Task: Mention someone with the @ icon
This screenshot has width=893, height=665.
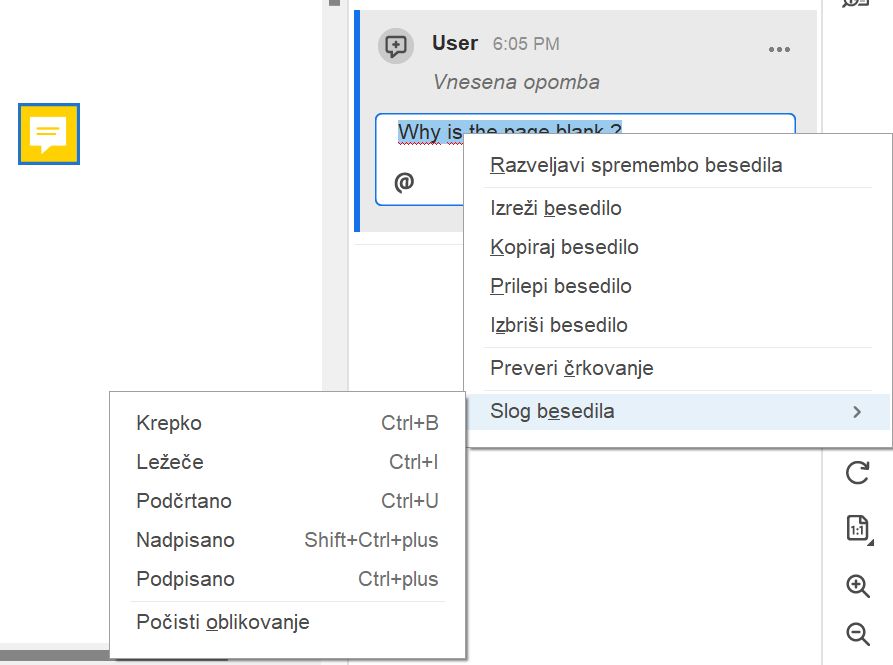Action: pyautogui.click(x=404, y=181)
